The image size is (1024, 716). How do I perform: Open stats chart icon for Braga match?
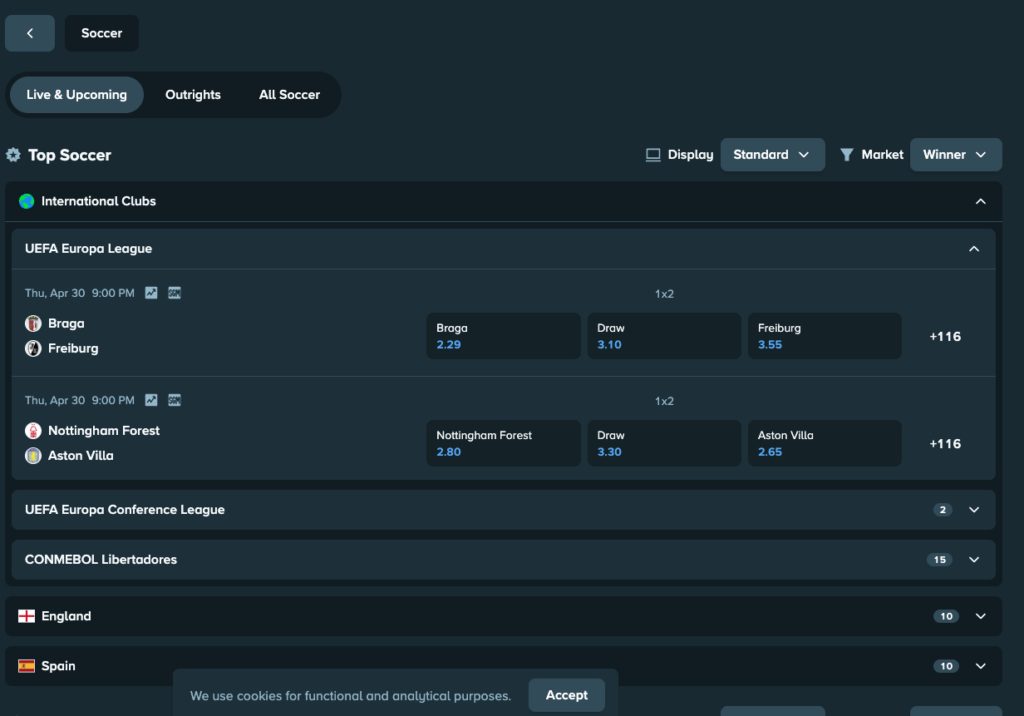151,293
